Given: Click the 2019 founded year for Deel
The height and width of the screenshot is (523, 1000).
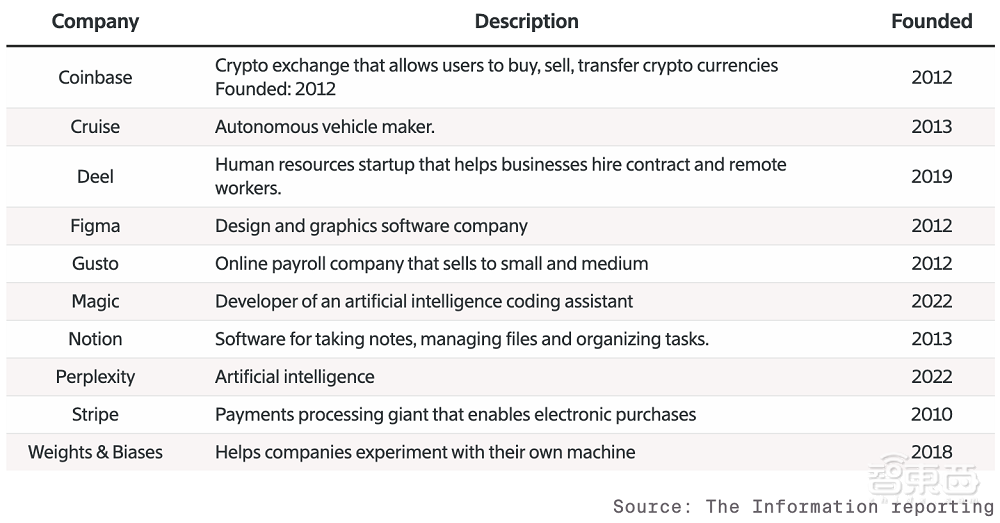Looking at the screenshot, I should (931, 176).
